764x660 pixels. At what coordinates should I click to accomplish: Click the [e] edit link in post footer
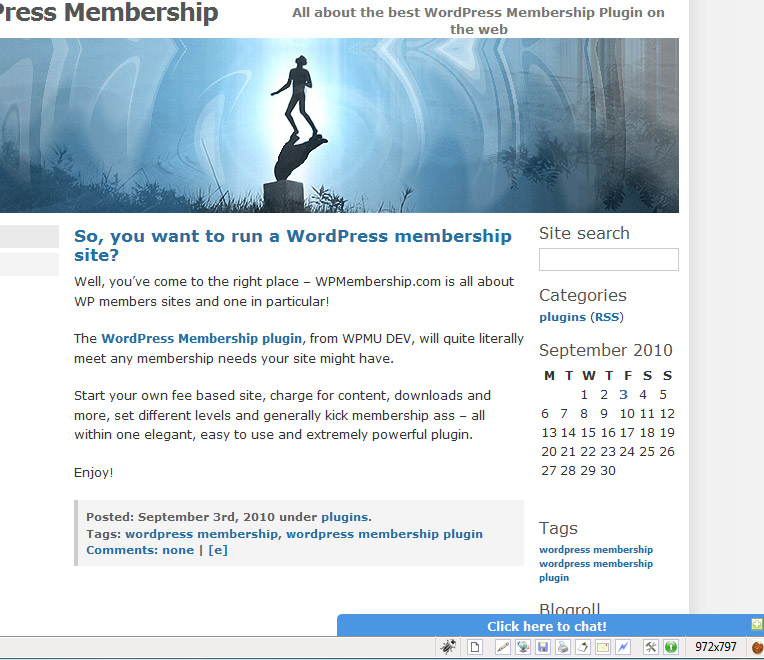tap(217, 550)
